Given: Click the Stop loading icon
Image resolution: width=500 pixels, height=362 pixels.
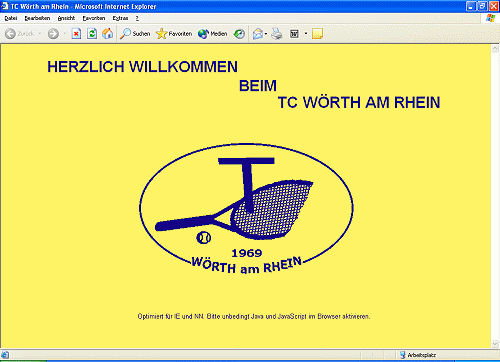Looking at the screenshot, I should click(x=76, y=34).
